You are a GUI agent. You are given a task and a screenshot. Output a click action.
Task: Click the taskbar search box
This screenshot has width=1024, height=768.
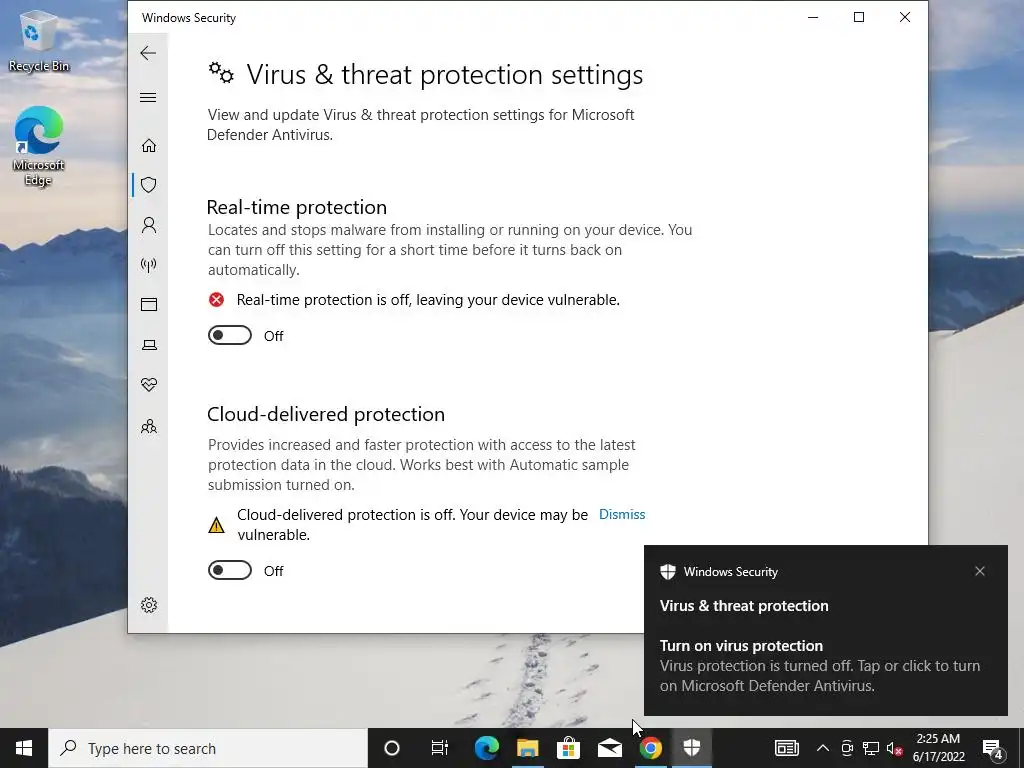(208, 748)
